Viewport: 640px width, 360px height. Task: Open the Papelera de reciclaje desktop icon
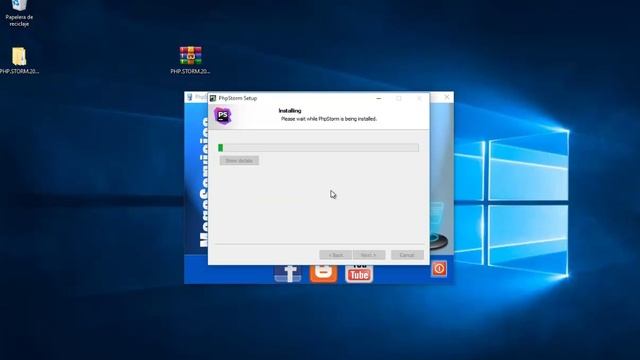tap(19, 12)
